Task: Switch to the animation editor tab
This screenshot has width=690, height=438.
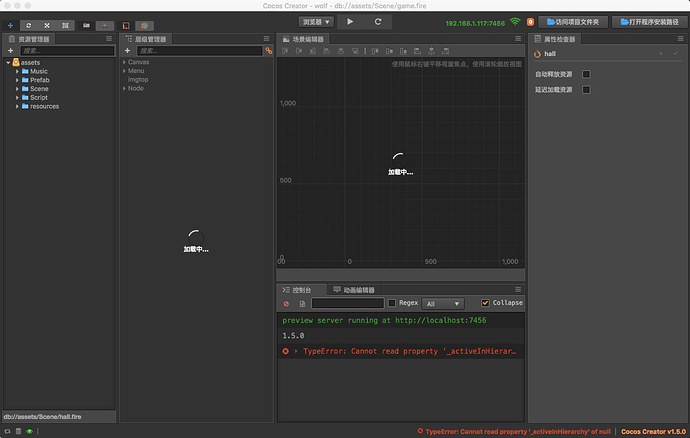Action: click(x=354, y=290)
